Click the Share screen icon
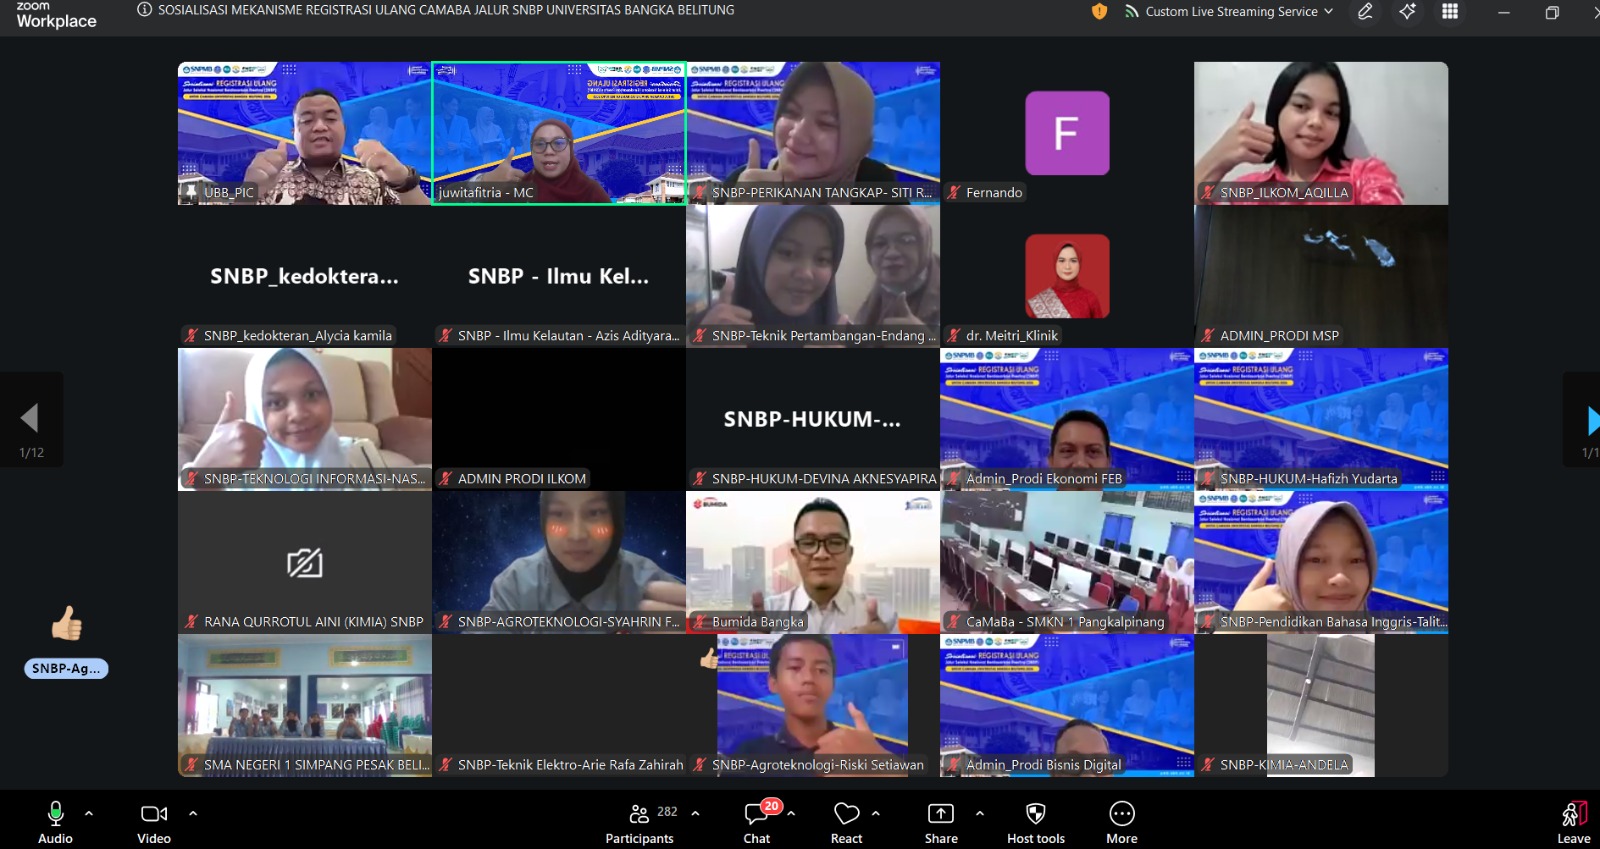1600x849 pixels. [941, 814]
